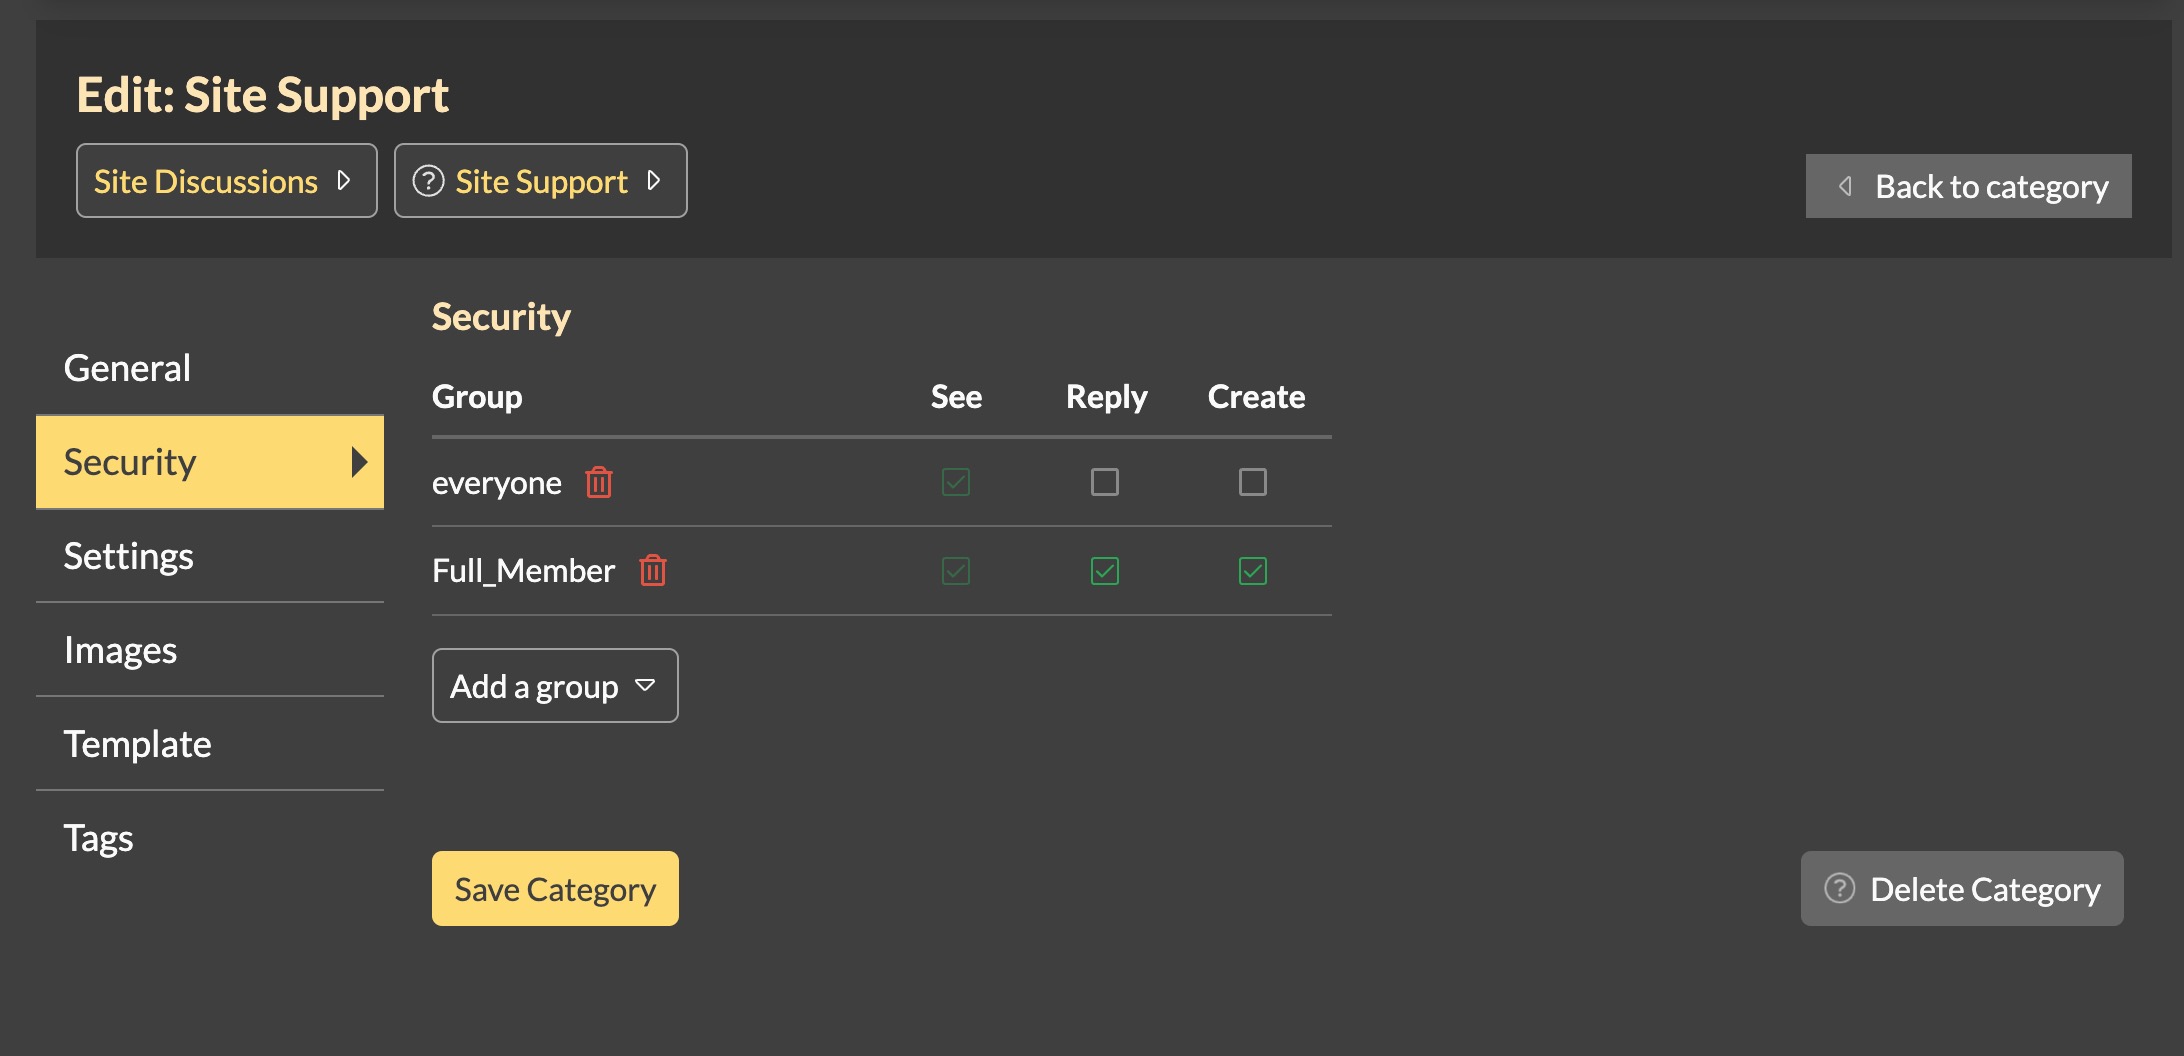Open the Settings tab

pyautogui.click(x=129, y=556)
